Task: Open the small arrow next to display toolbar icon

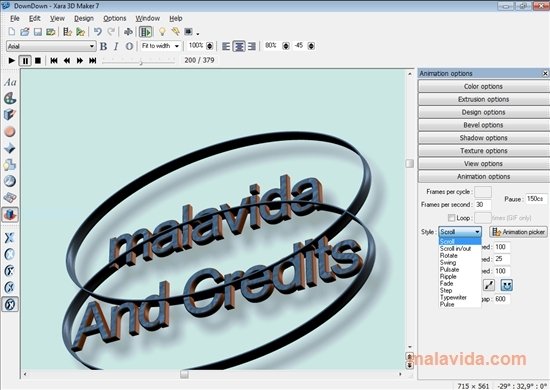Action: [198, 34]
